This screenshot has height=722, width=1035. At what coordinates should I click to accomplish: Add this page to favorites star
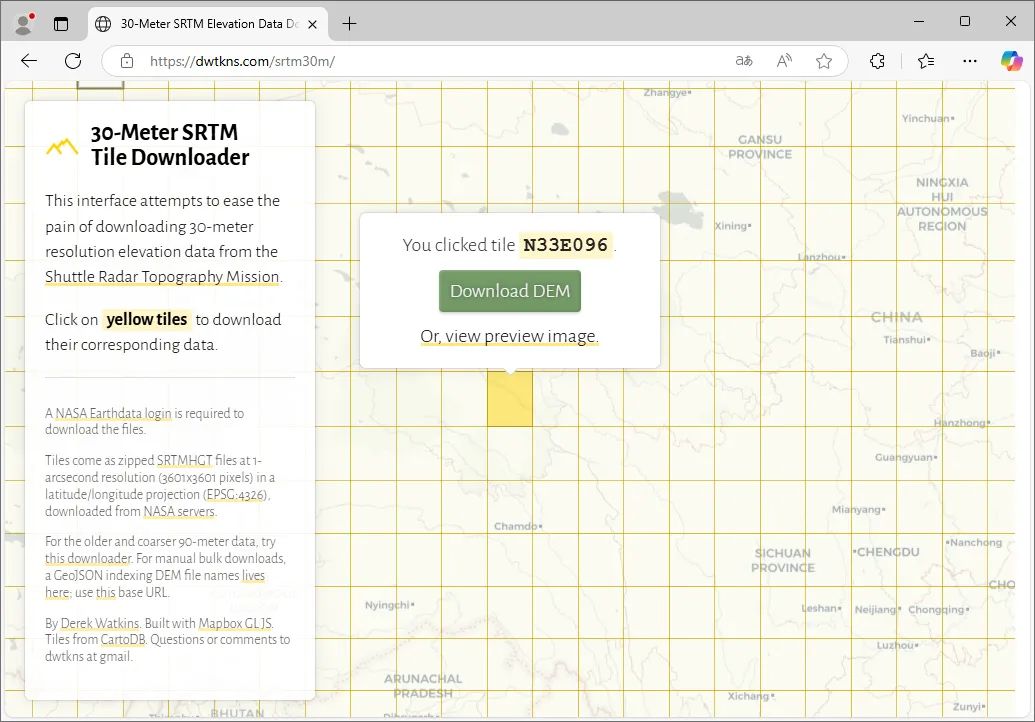tap(824, 61)
